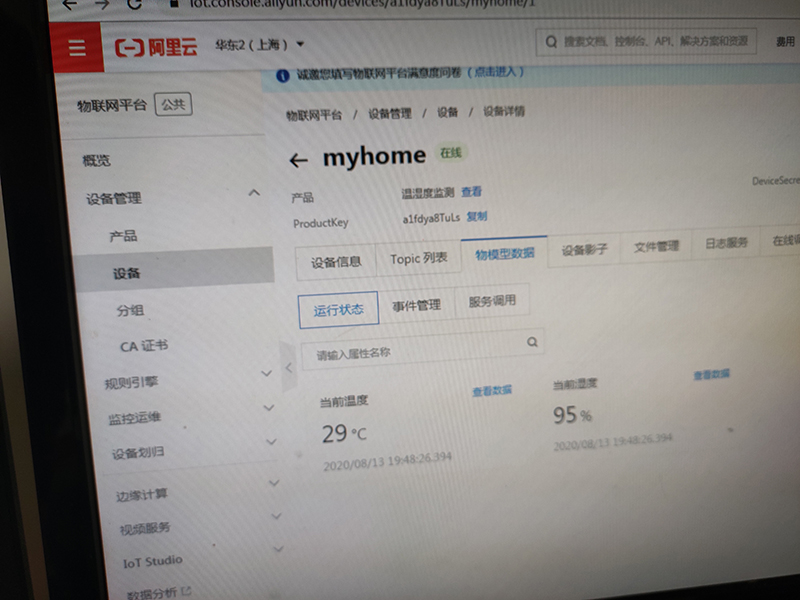The width and height of the screenshot is (800, 600).
Task: Select the 服务调用 sub-tab
Action: 492,301
